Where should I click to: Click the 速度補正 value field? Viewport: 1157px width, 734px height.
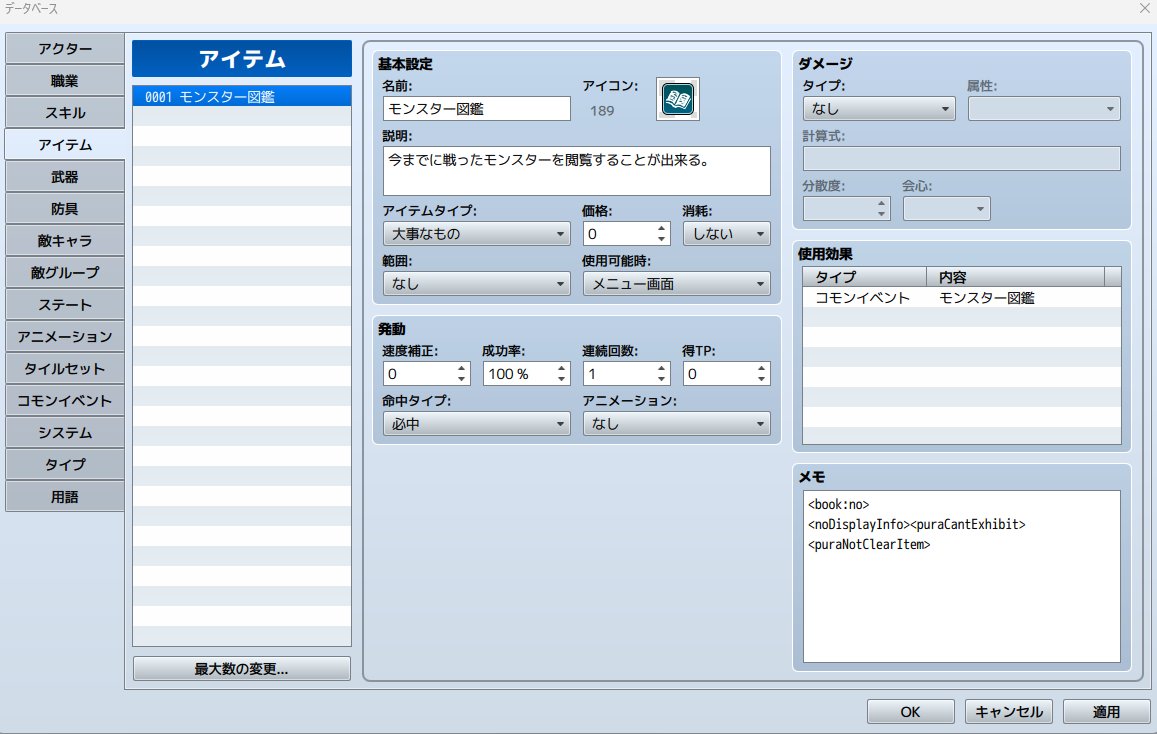click(x=418, y=374)
